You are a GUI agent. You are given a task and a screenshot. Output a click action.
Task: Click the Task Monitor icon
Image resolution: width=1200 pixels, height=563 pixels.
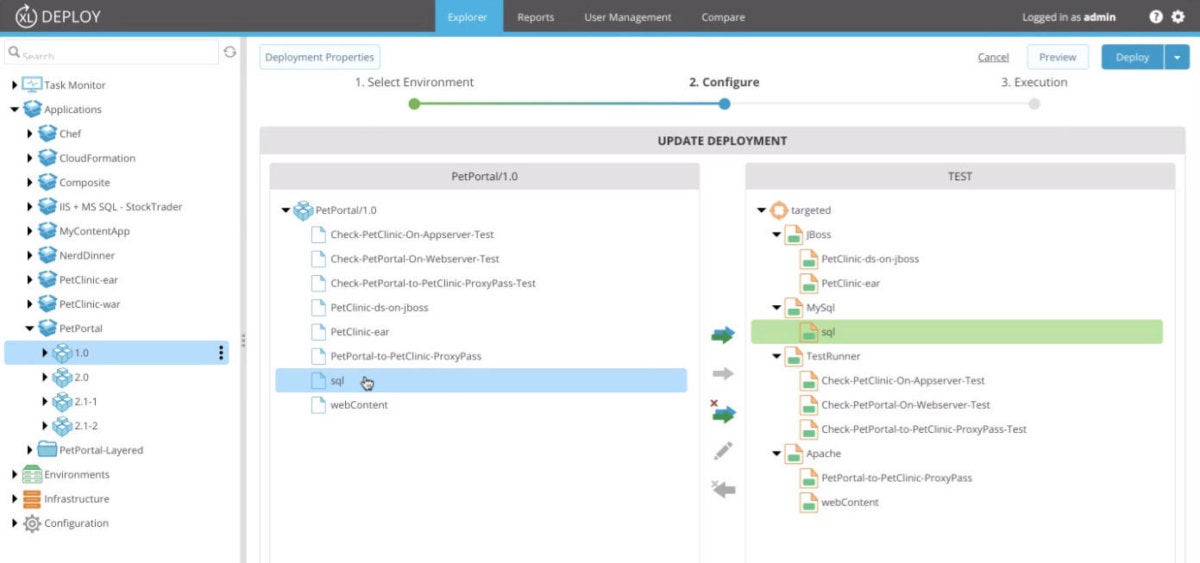pyautogui.click(x=32, y=85)
